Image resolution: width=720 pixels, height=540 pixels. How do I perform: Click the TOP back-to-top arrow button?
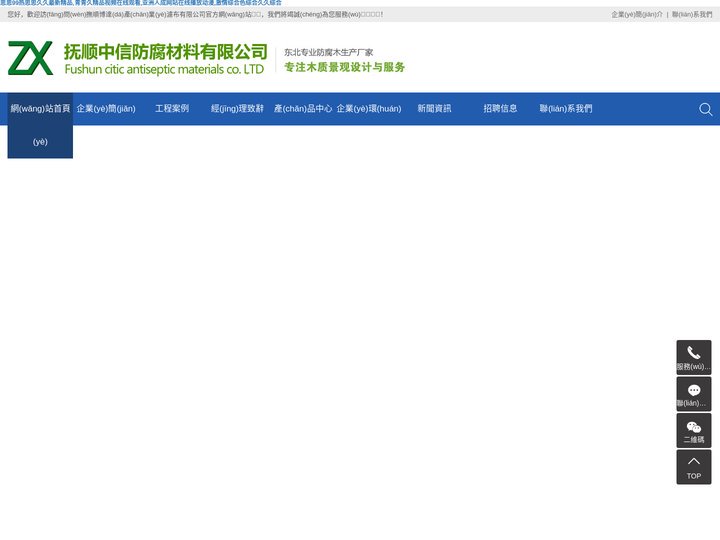pyautogui.click(x=693, y=467)
